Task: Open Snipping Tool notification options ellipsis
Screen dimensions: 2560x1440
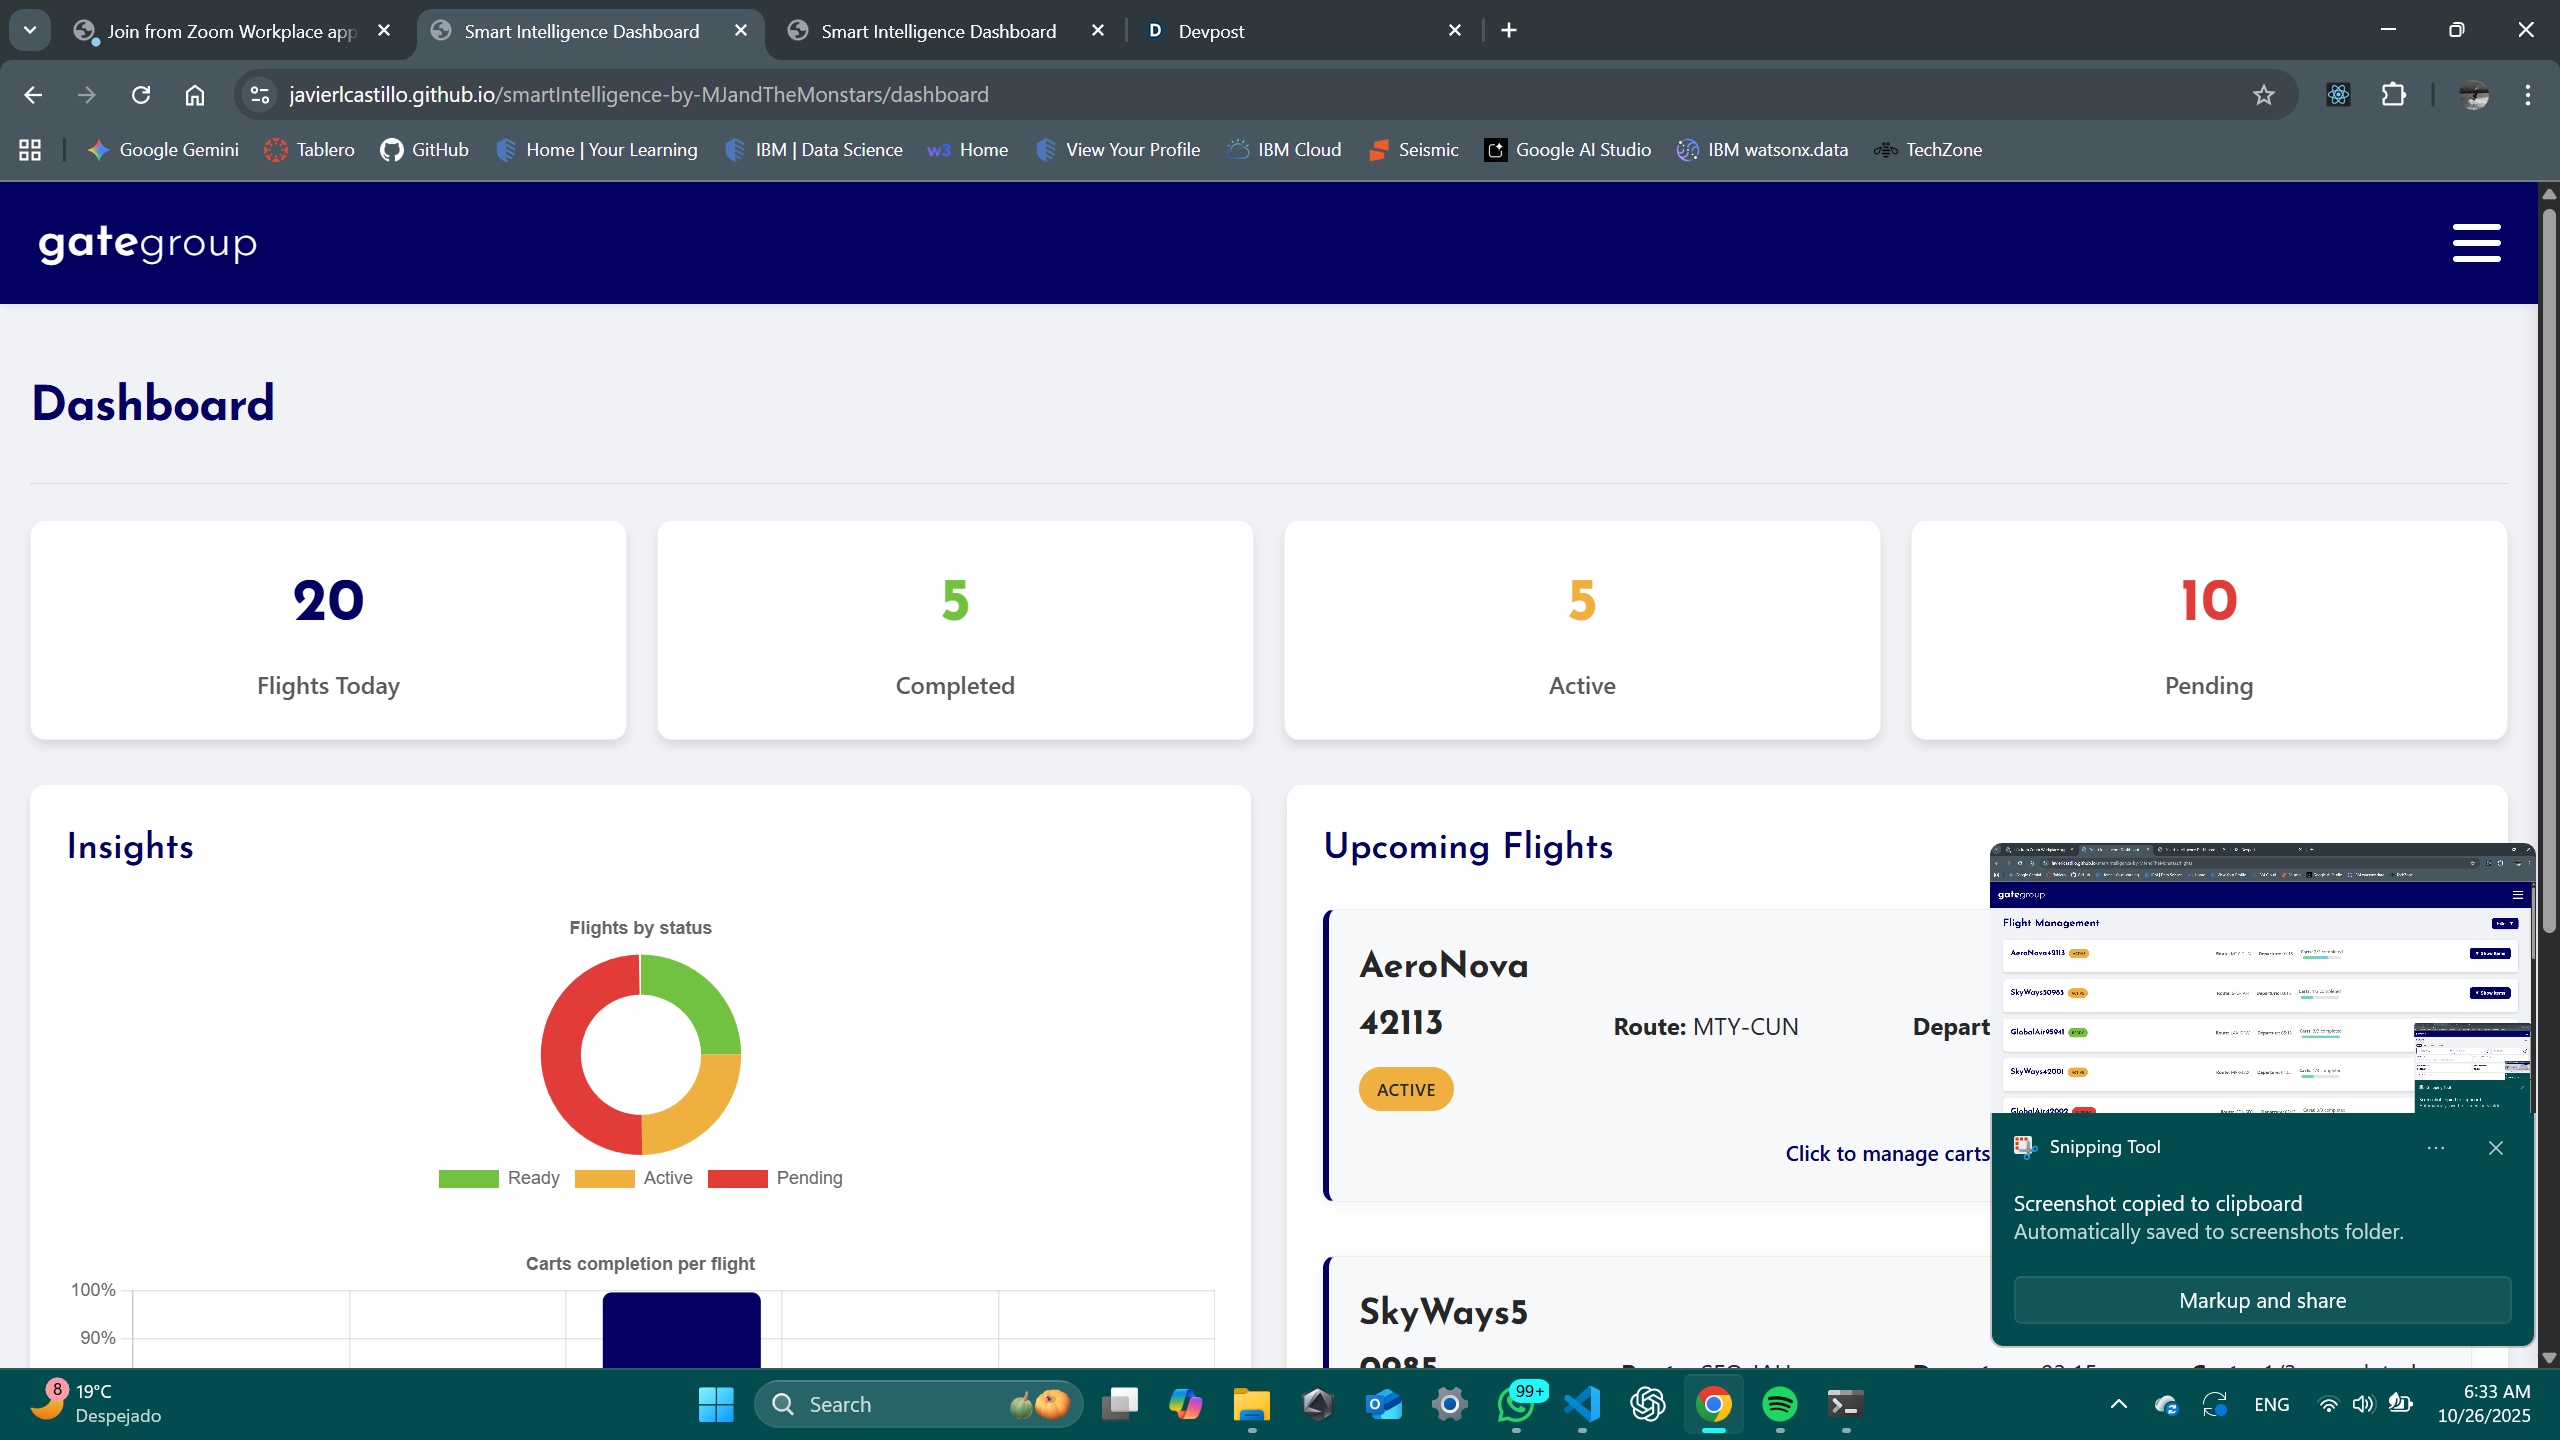Action: 2435,1148
